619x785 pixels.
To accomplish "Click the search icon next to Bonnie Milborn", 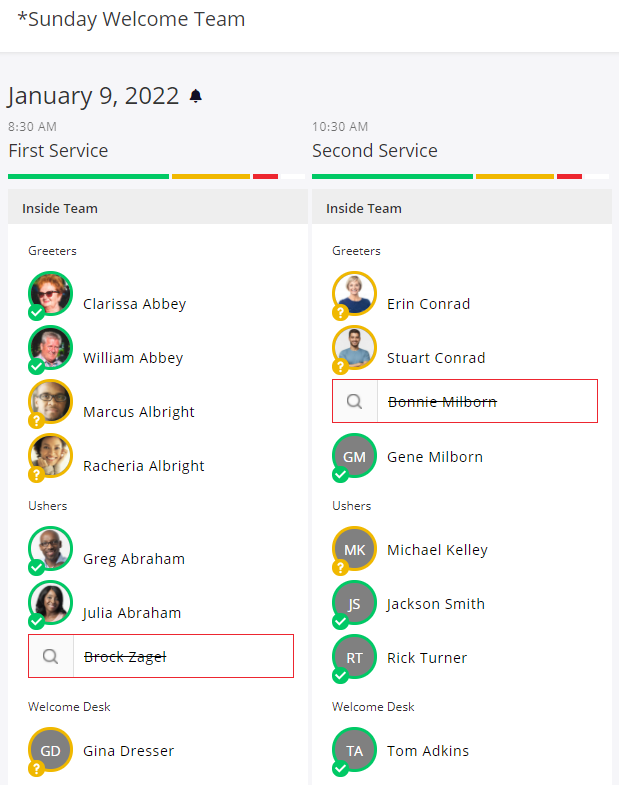I will 355,401.
